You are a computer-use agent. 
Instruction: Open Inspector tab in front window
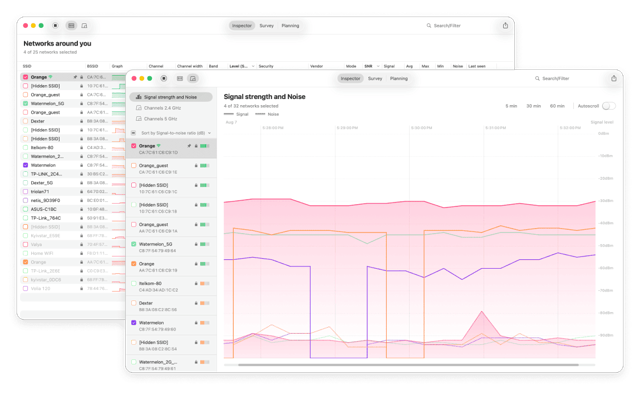point(350,78)
